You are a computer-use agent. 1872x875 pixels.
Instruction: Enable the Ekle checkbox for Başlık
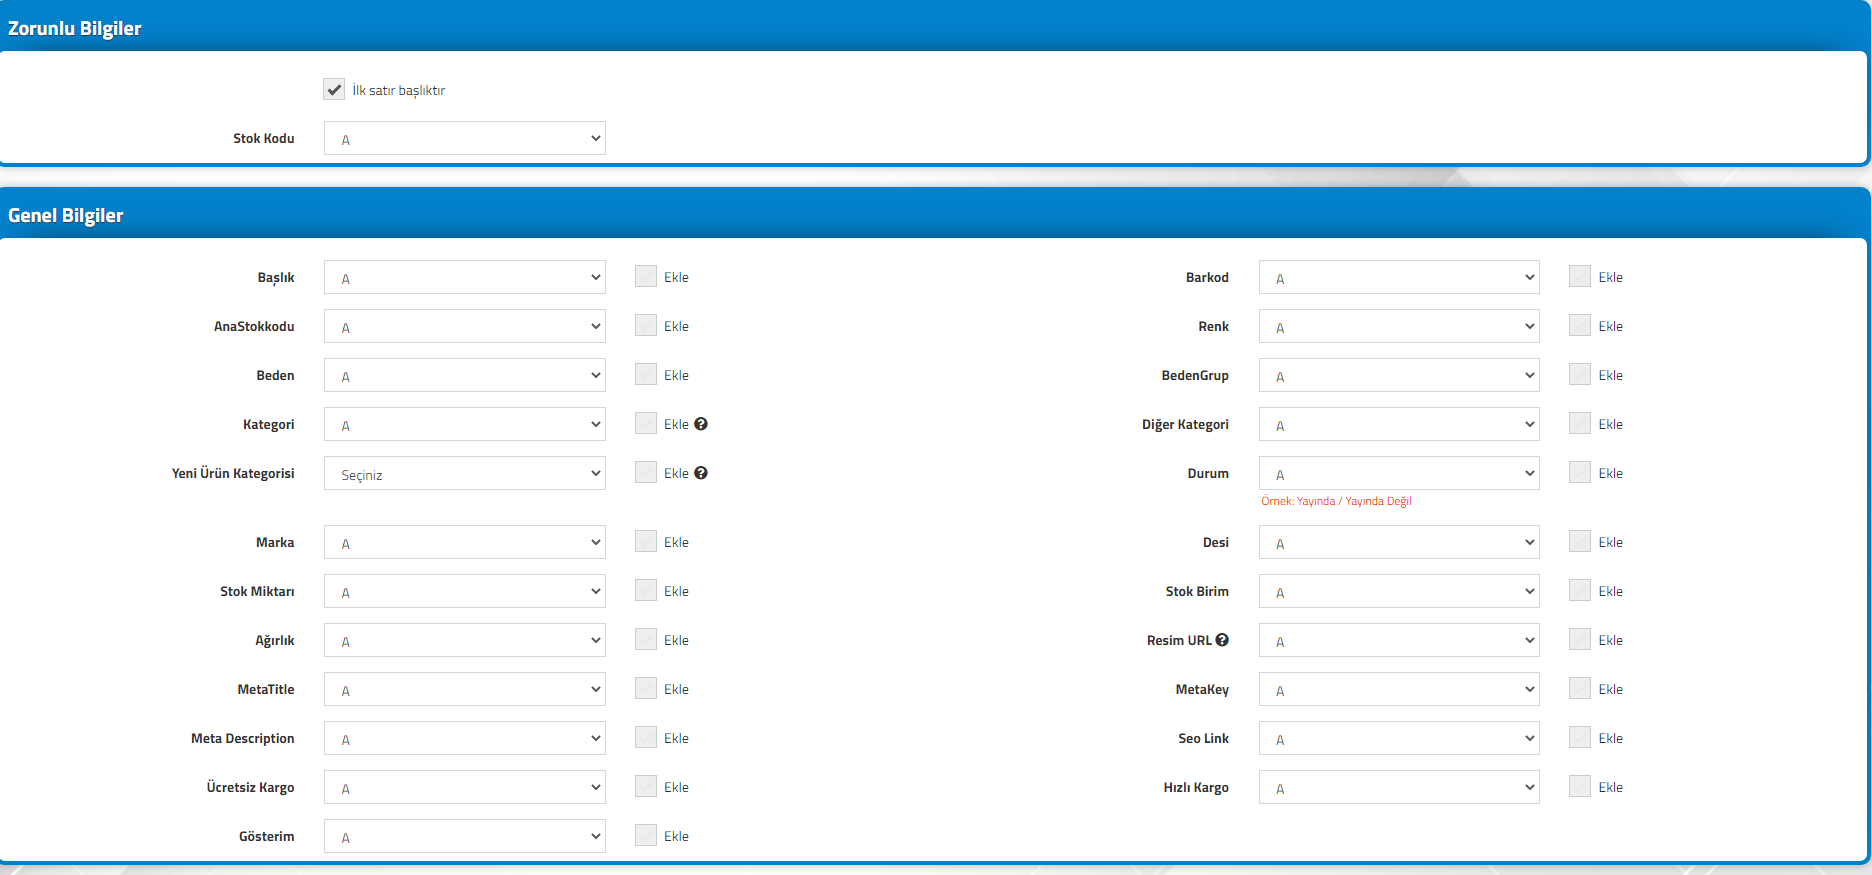coord(646,276)
